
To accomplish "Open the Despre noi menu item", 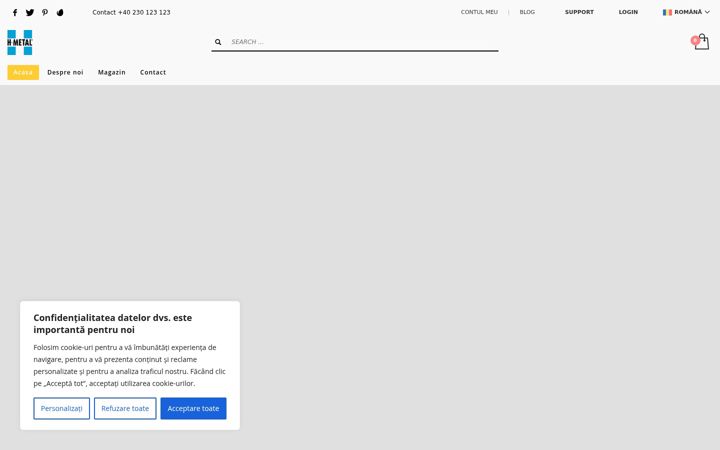I will click(65, 72).
